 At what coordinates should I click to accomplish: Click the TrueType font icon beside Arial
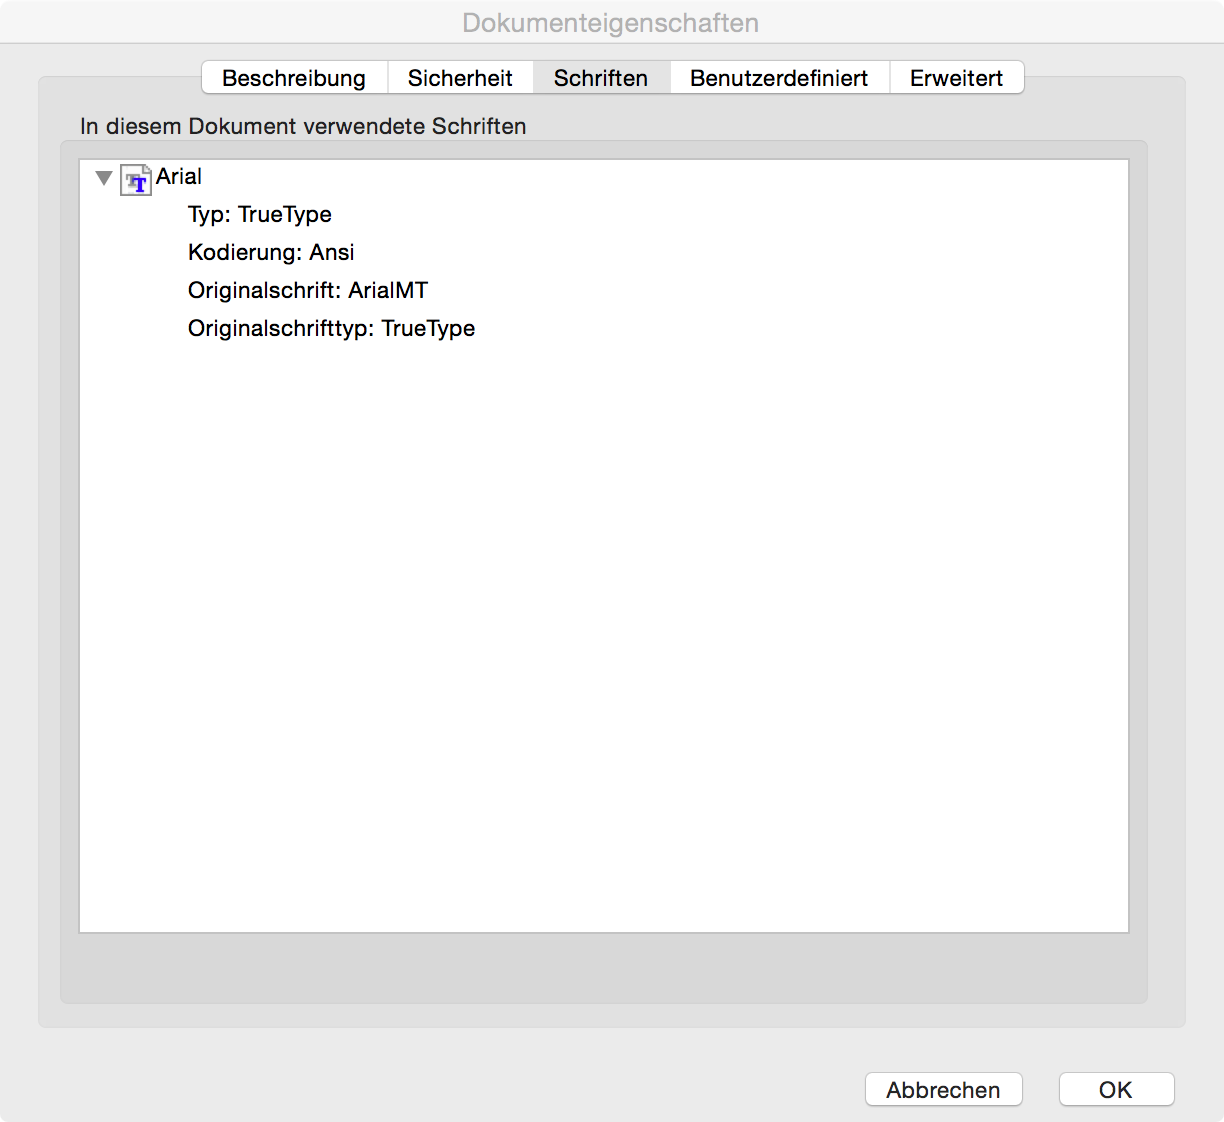(x=136, y=179)
